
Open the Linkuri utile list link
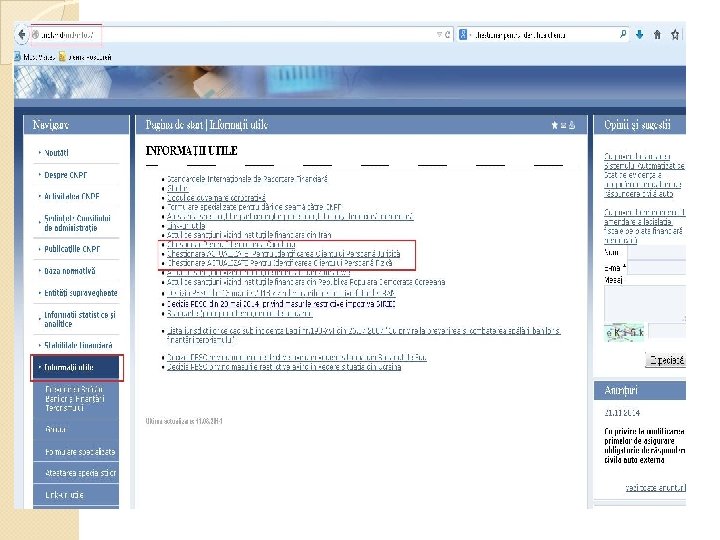click(186, 225)
